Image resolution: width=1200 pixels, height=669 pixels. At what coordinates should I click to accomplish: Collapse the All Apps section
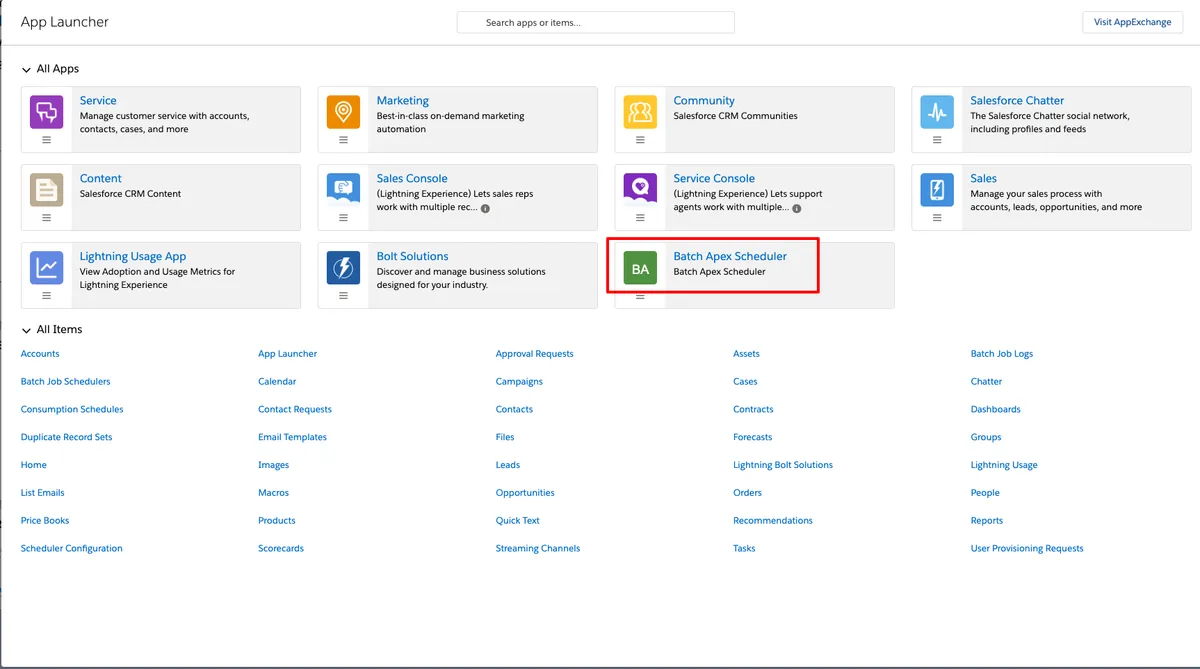pos(26,70)
